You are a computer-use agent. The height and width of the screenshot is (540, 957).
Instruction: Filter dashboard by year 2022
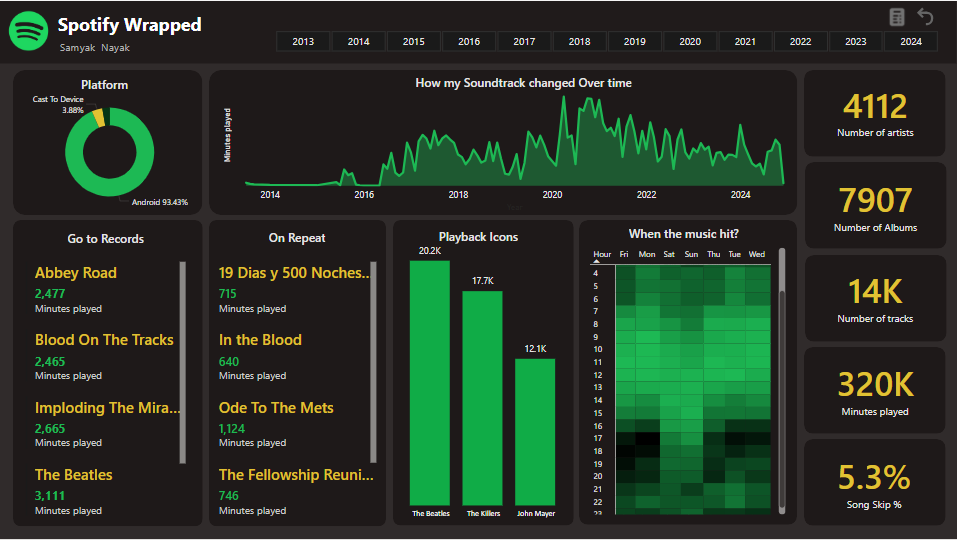(800, 41)
